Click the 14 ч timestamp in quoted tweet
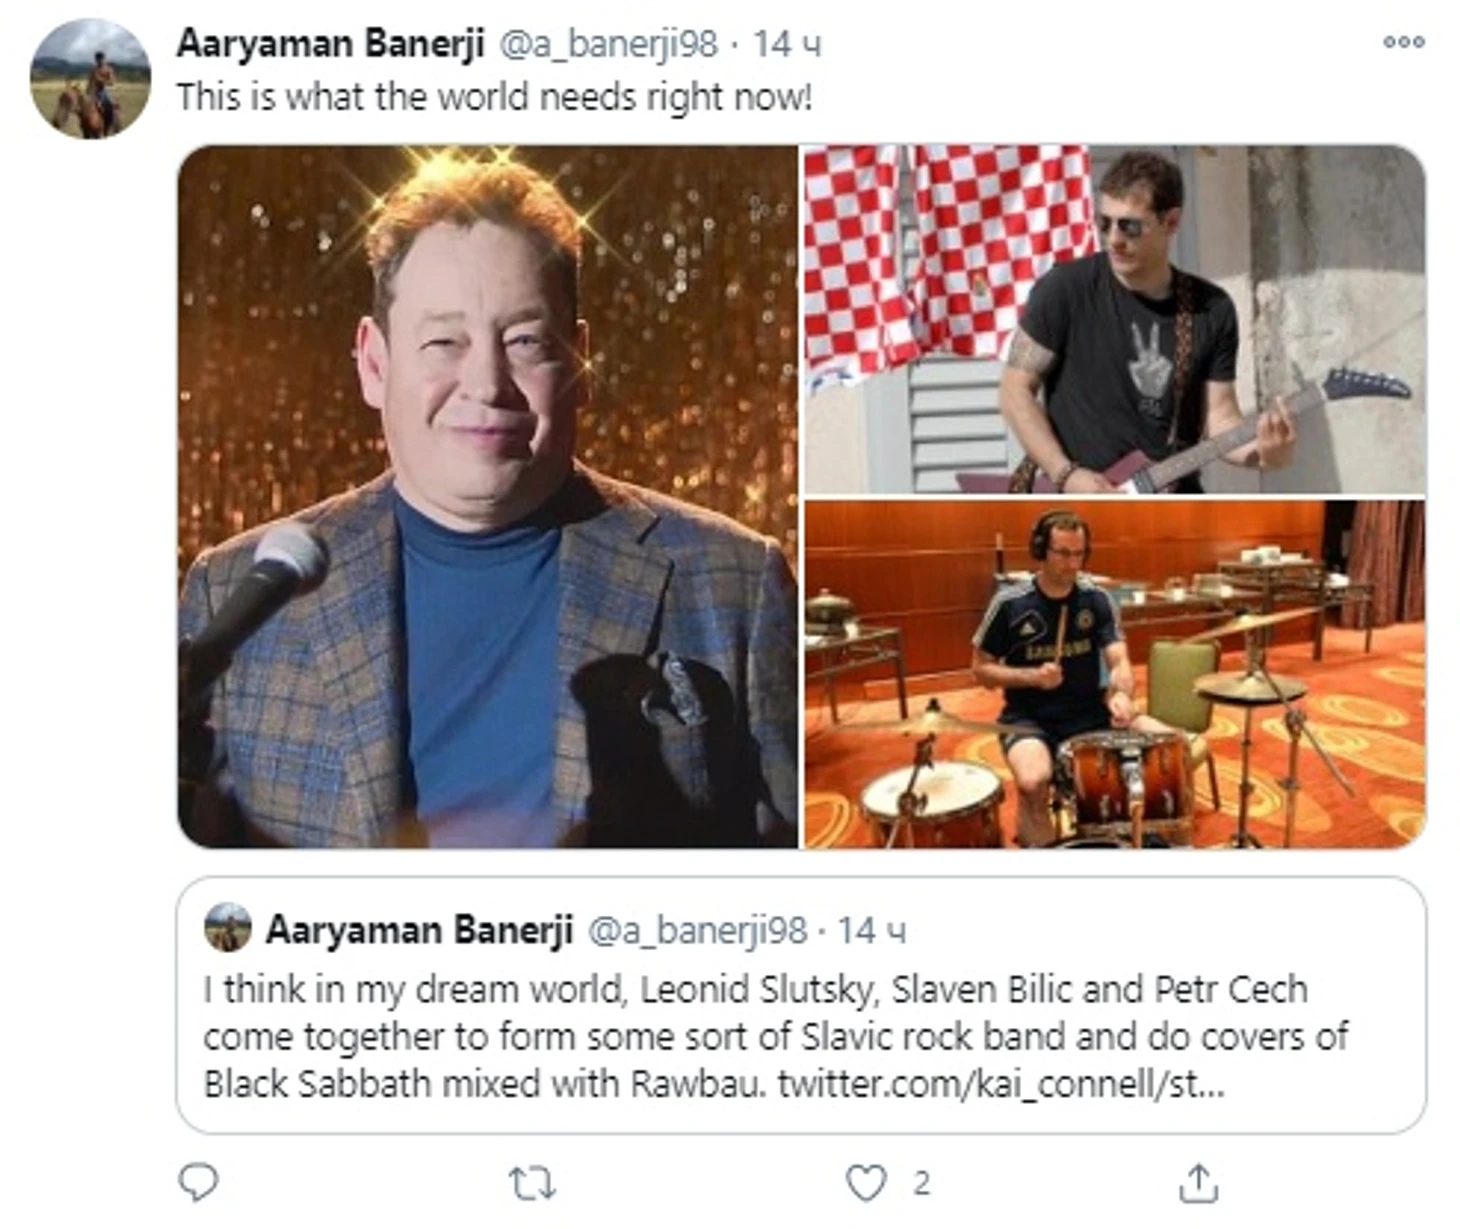The width and height of the screenshot is (1460, 1229). 872,930
